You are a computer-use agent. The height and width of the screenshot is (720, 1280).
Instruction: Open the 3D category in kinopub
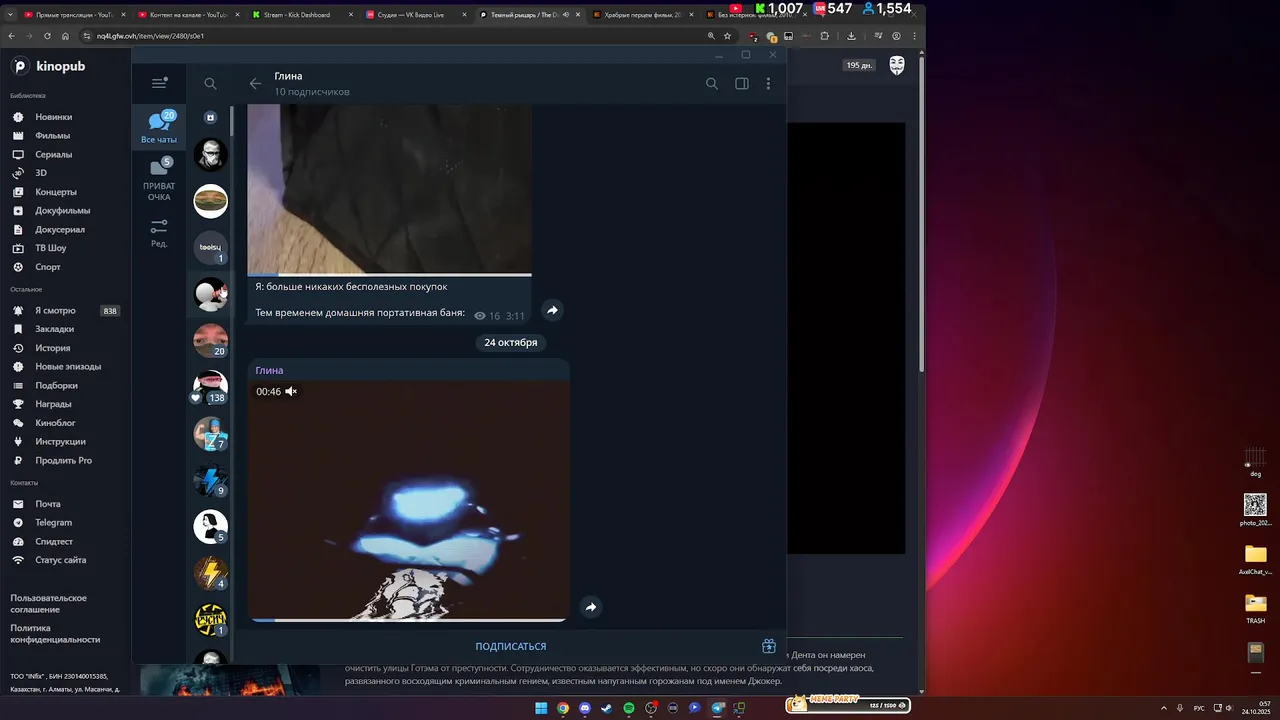tap(40, 173)
